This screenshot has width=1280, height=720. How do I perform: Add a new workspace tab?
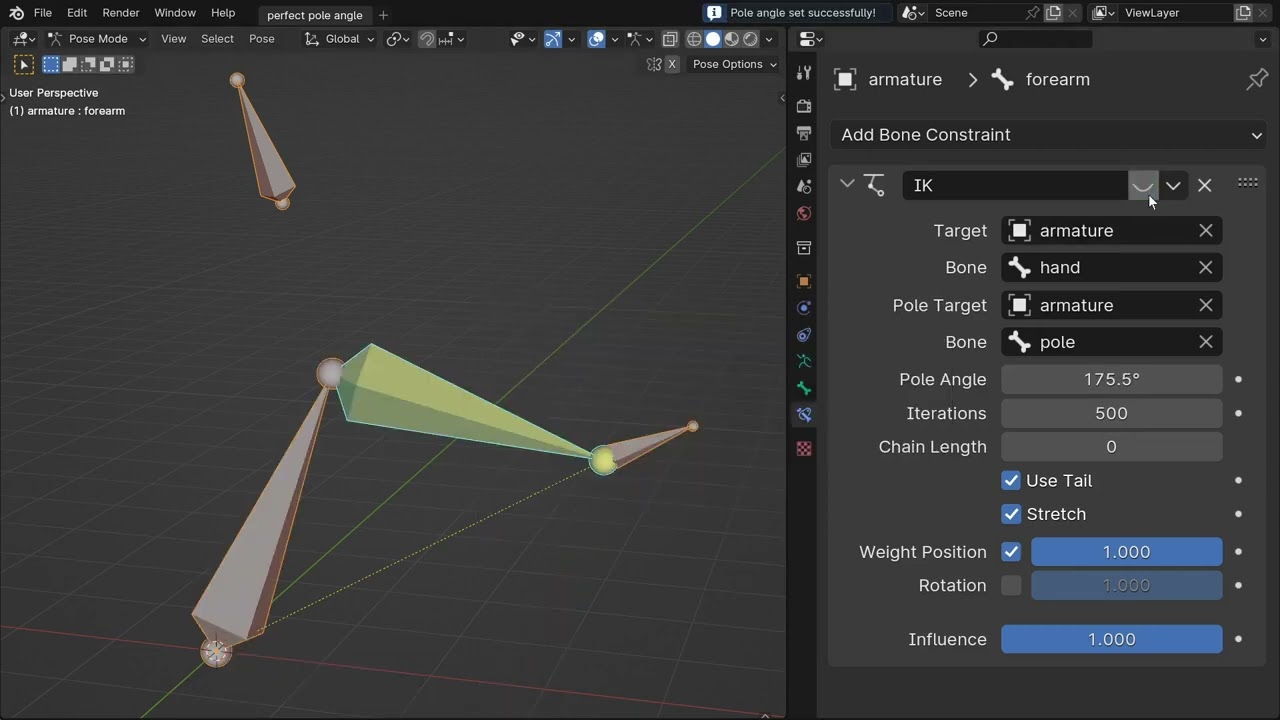[x=383, y=15]
